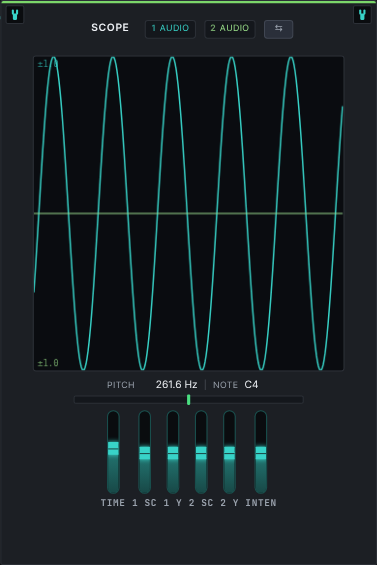
Task: Toggle the 2 AUDIO channel button
Action: (230, 29)
